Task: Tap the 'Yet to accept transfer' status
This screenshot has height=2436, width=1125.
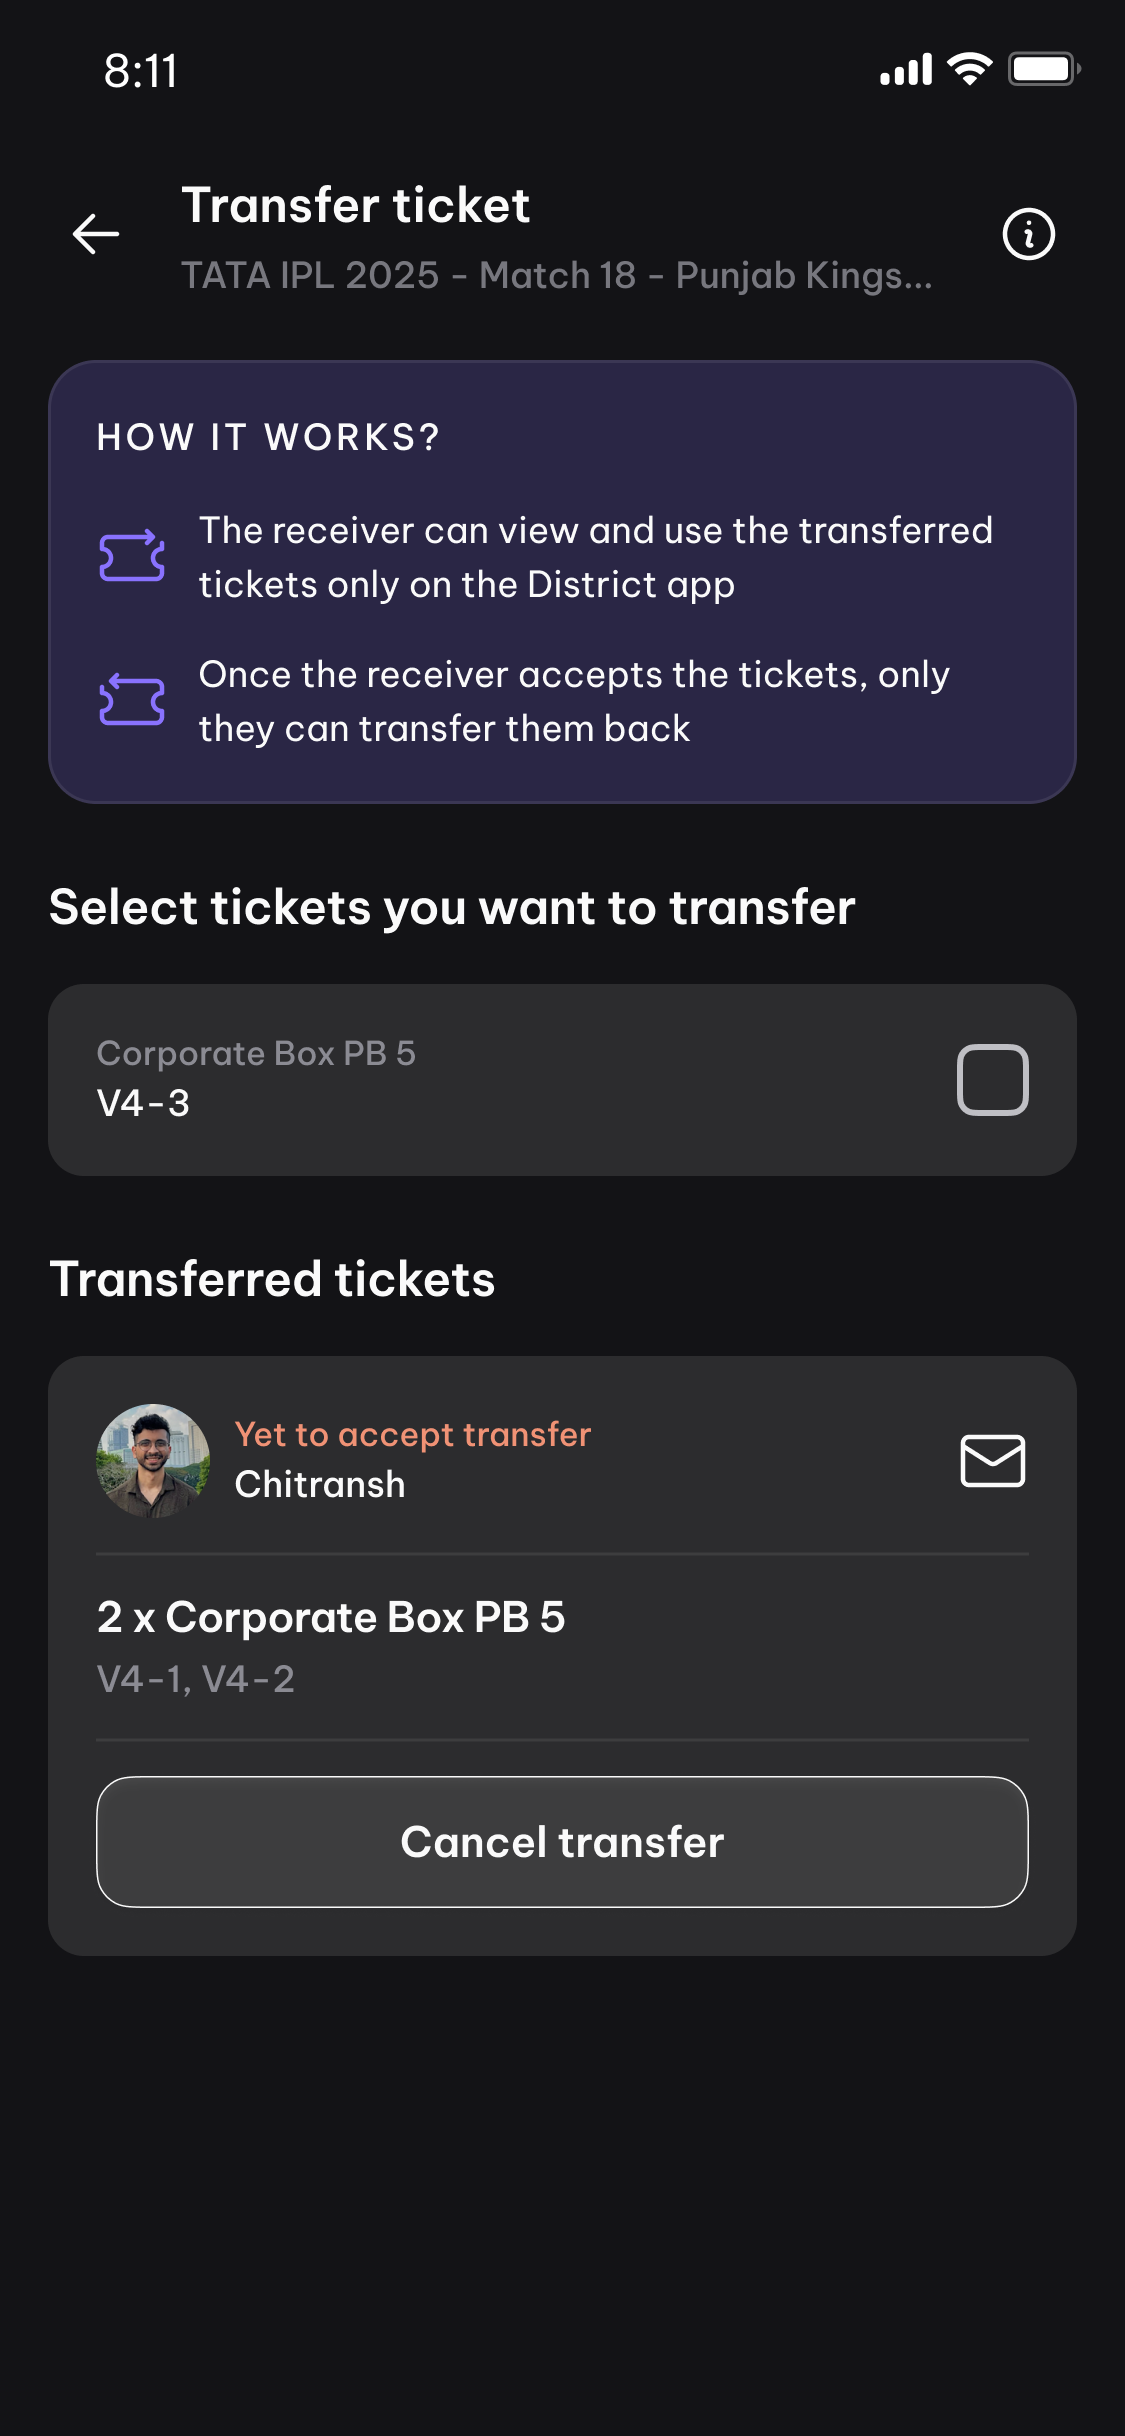Action: point(412,1434)
